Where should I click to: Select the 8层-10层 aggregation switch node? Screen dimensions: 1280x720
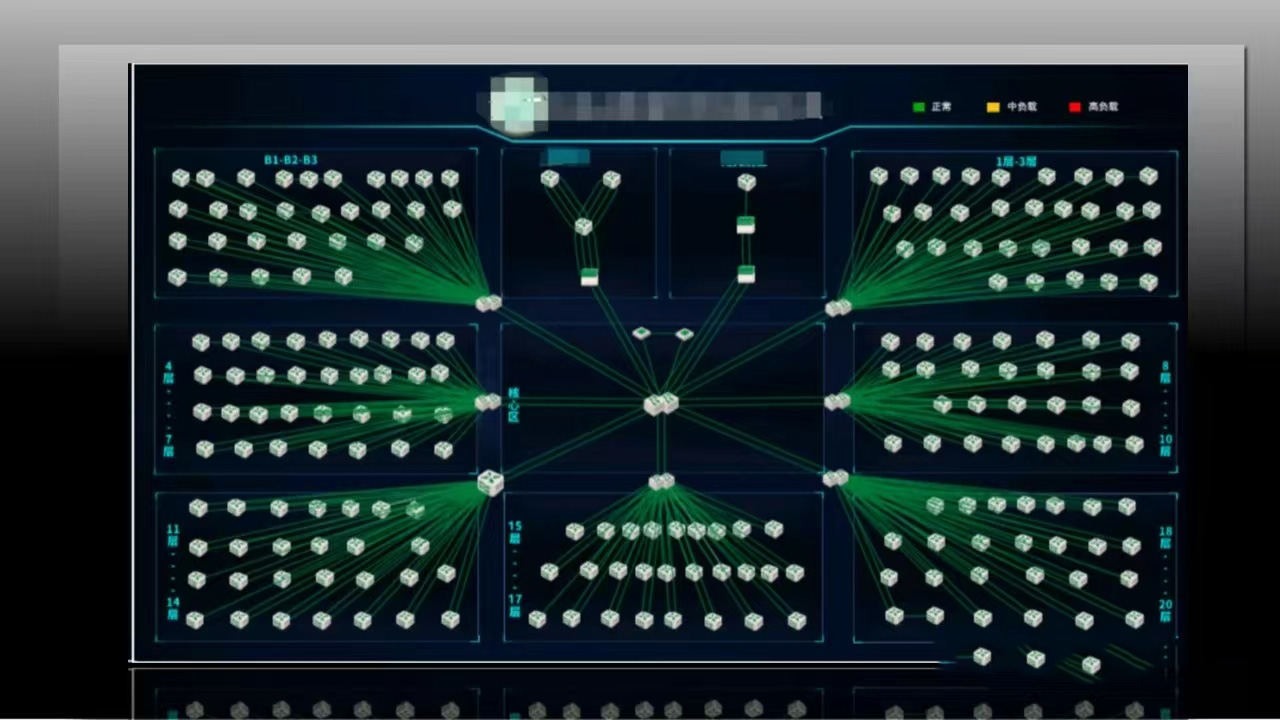(x=836, y=401)
